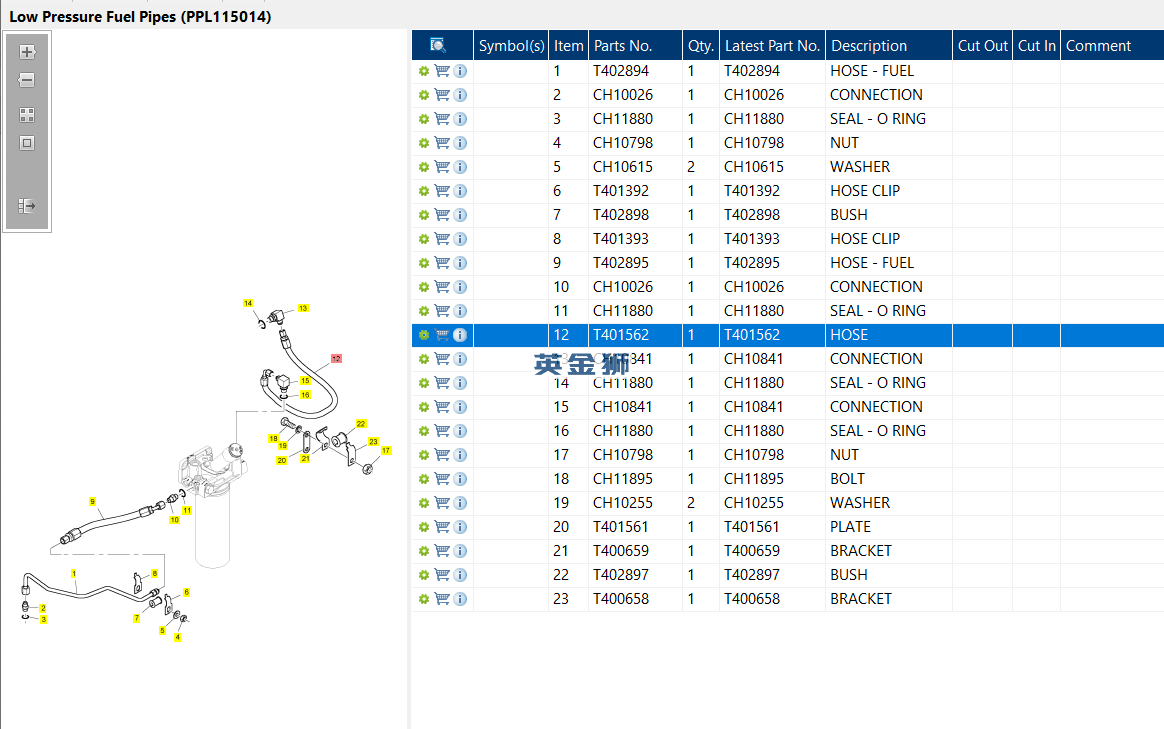The height and width of the screenshot is (729, 1164).
Task: Click the Cut Out column header
Action: pos(982,45)
